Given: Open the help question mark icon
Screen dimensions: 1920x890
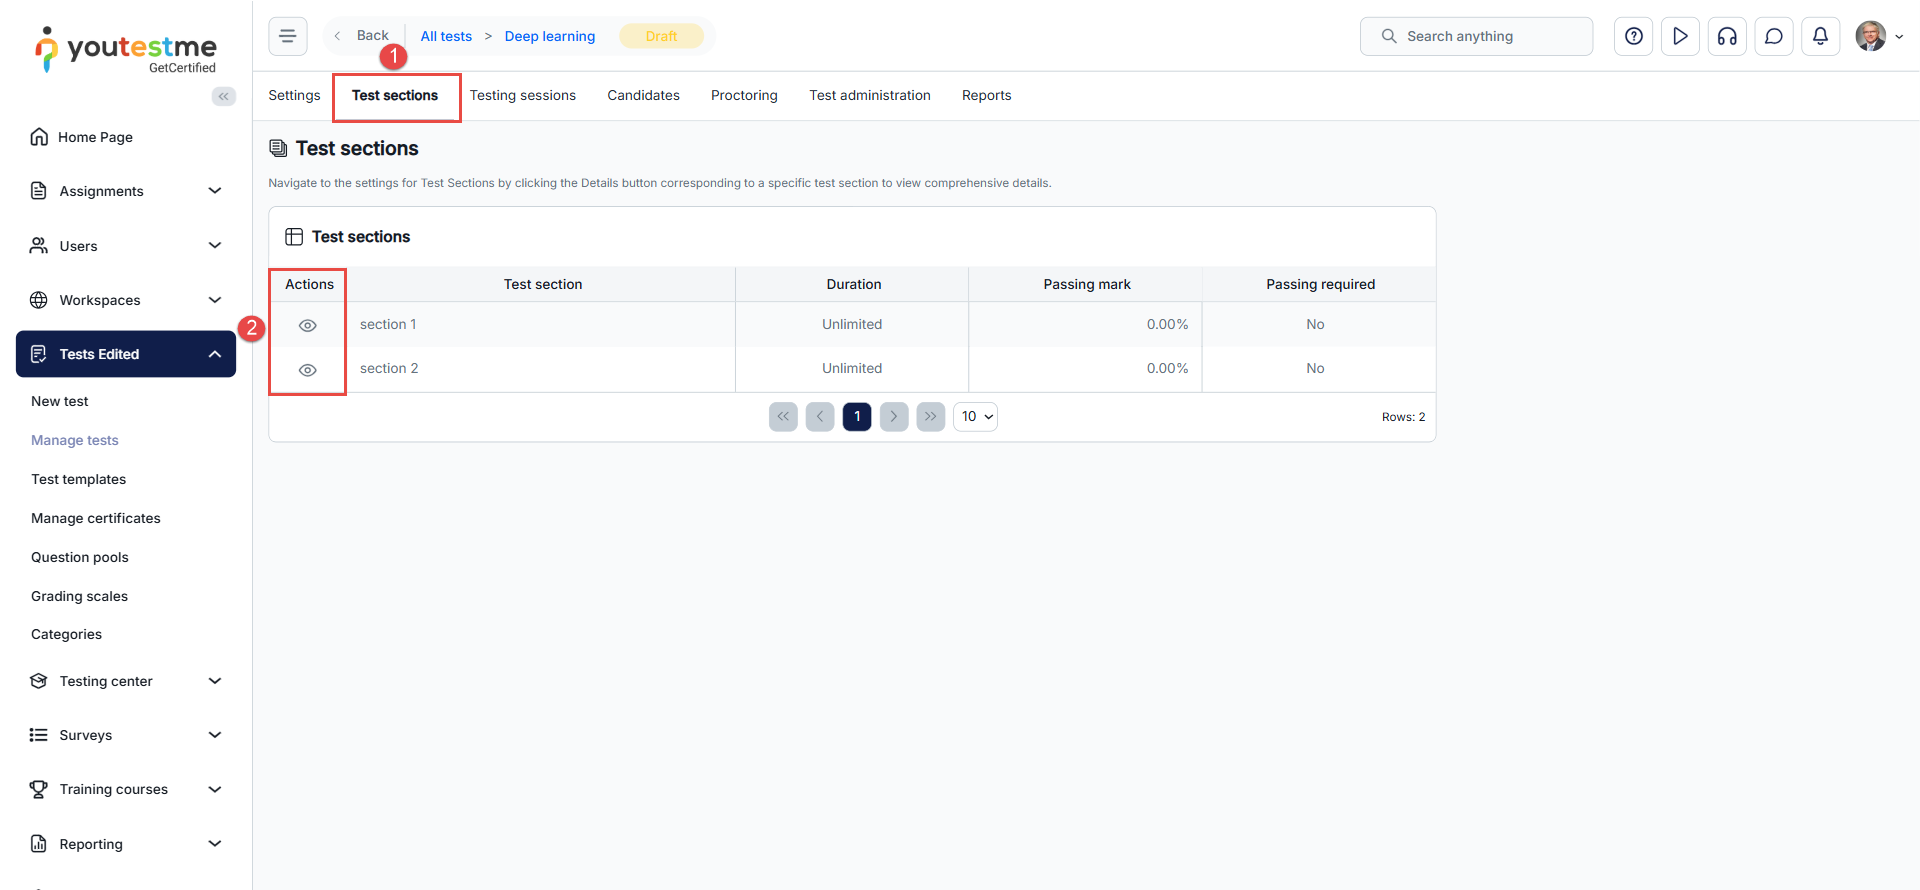Looking at the screenshot, I should click(1633, 36).
